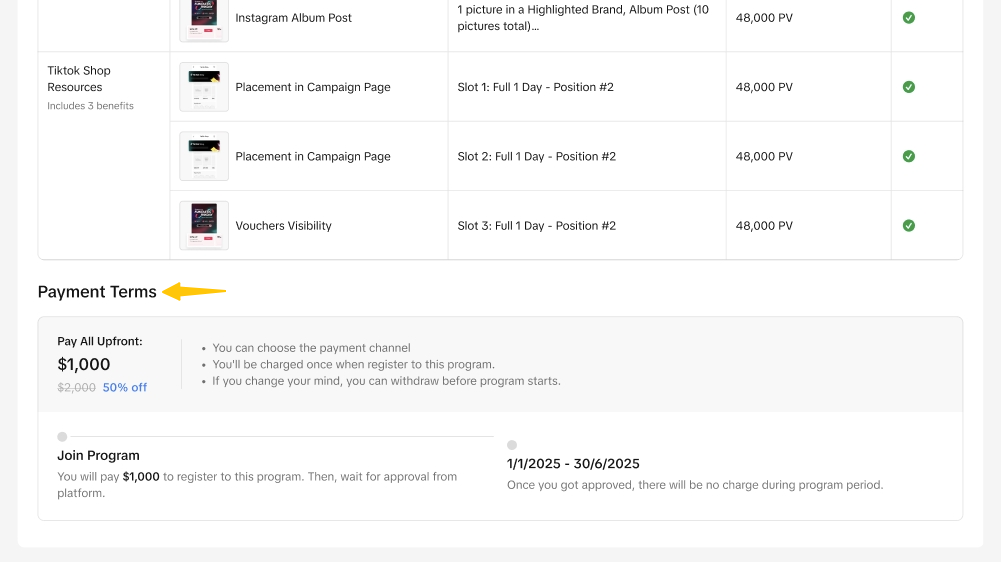Viewport: 1001px width, 562px height.
Task: Click the blue "50% off" discount label
Action: [x=125, y=388]
